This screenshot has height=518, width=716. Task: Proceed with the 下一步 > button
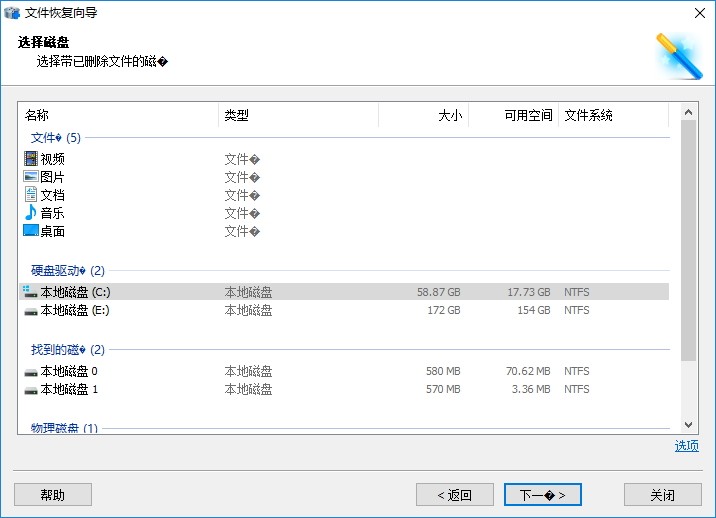click(x=542, y=495)
